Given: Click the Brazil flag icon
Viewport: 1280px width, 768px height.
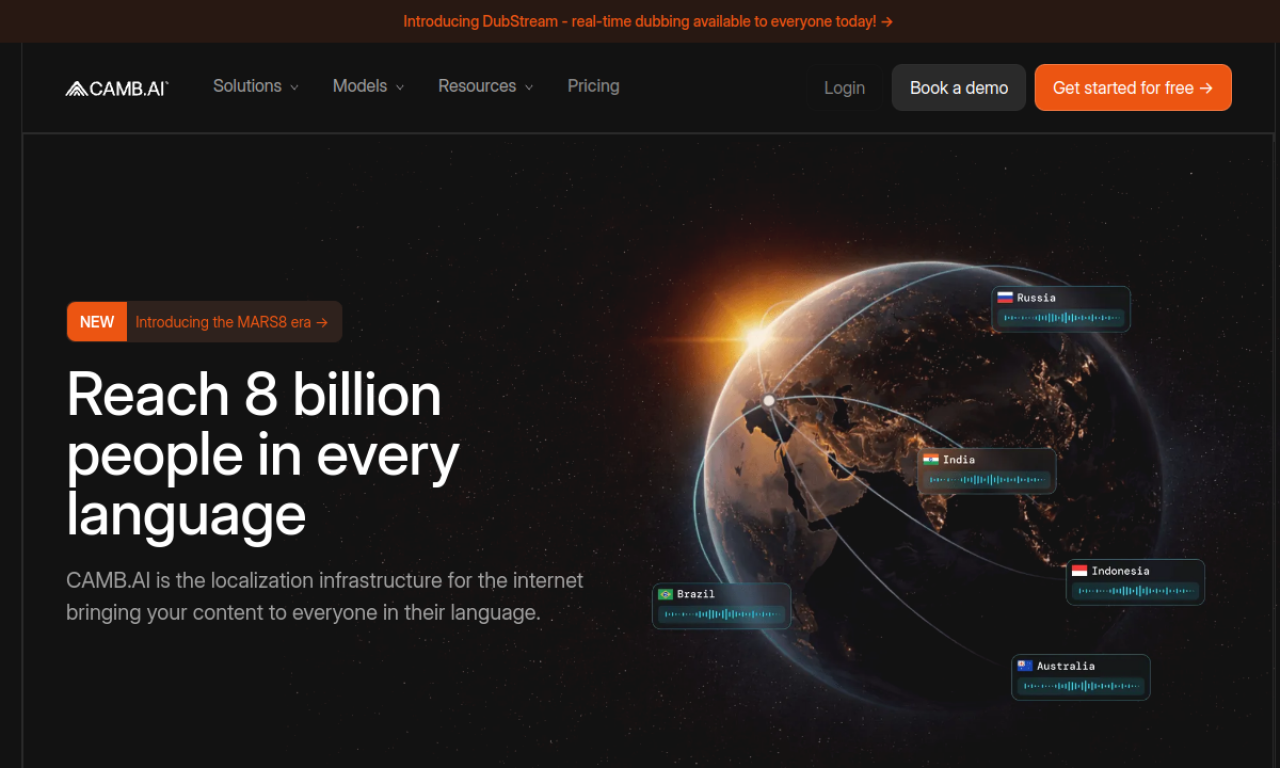Looking at the screenshot, I should click(666, 594).
